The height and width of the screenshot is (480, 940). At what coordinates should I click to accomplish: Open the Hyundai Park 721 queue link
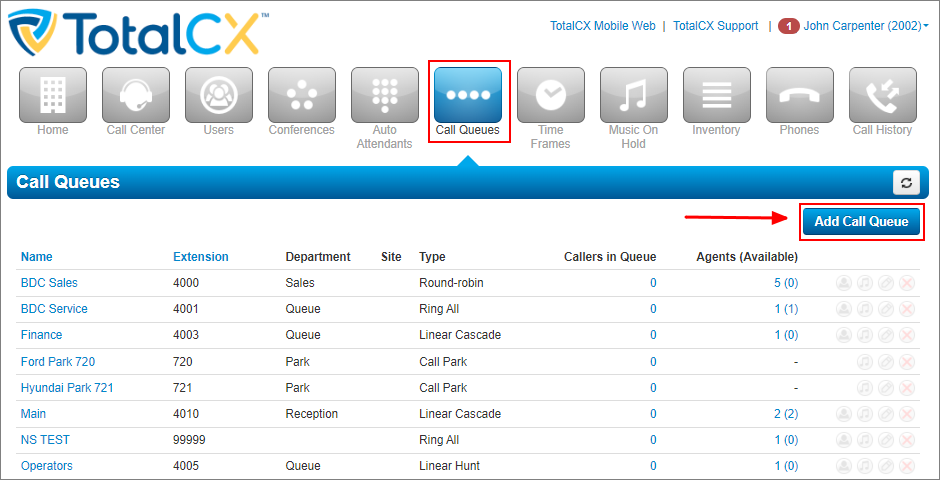tap(67, 388)
